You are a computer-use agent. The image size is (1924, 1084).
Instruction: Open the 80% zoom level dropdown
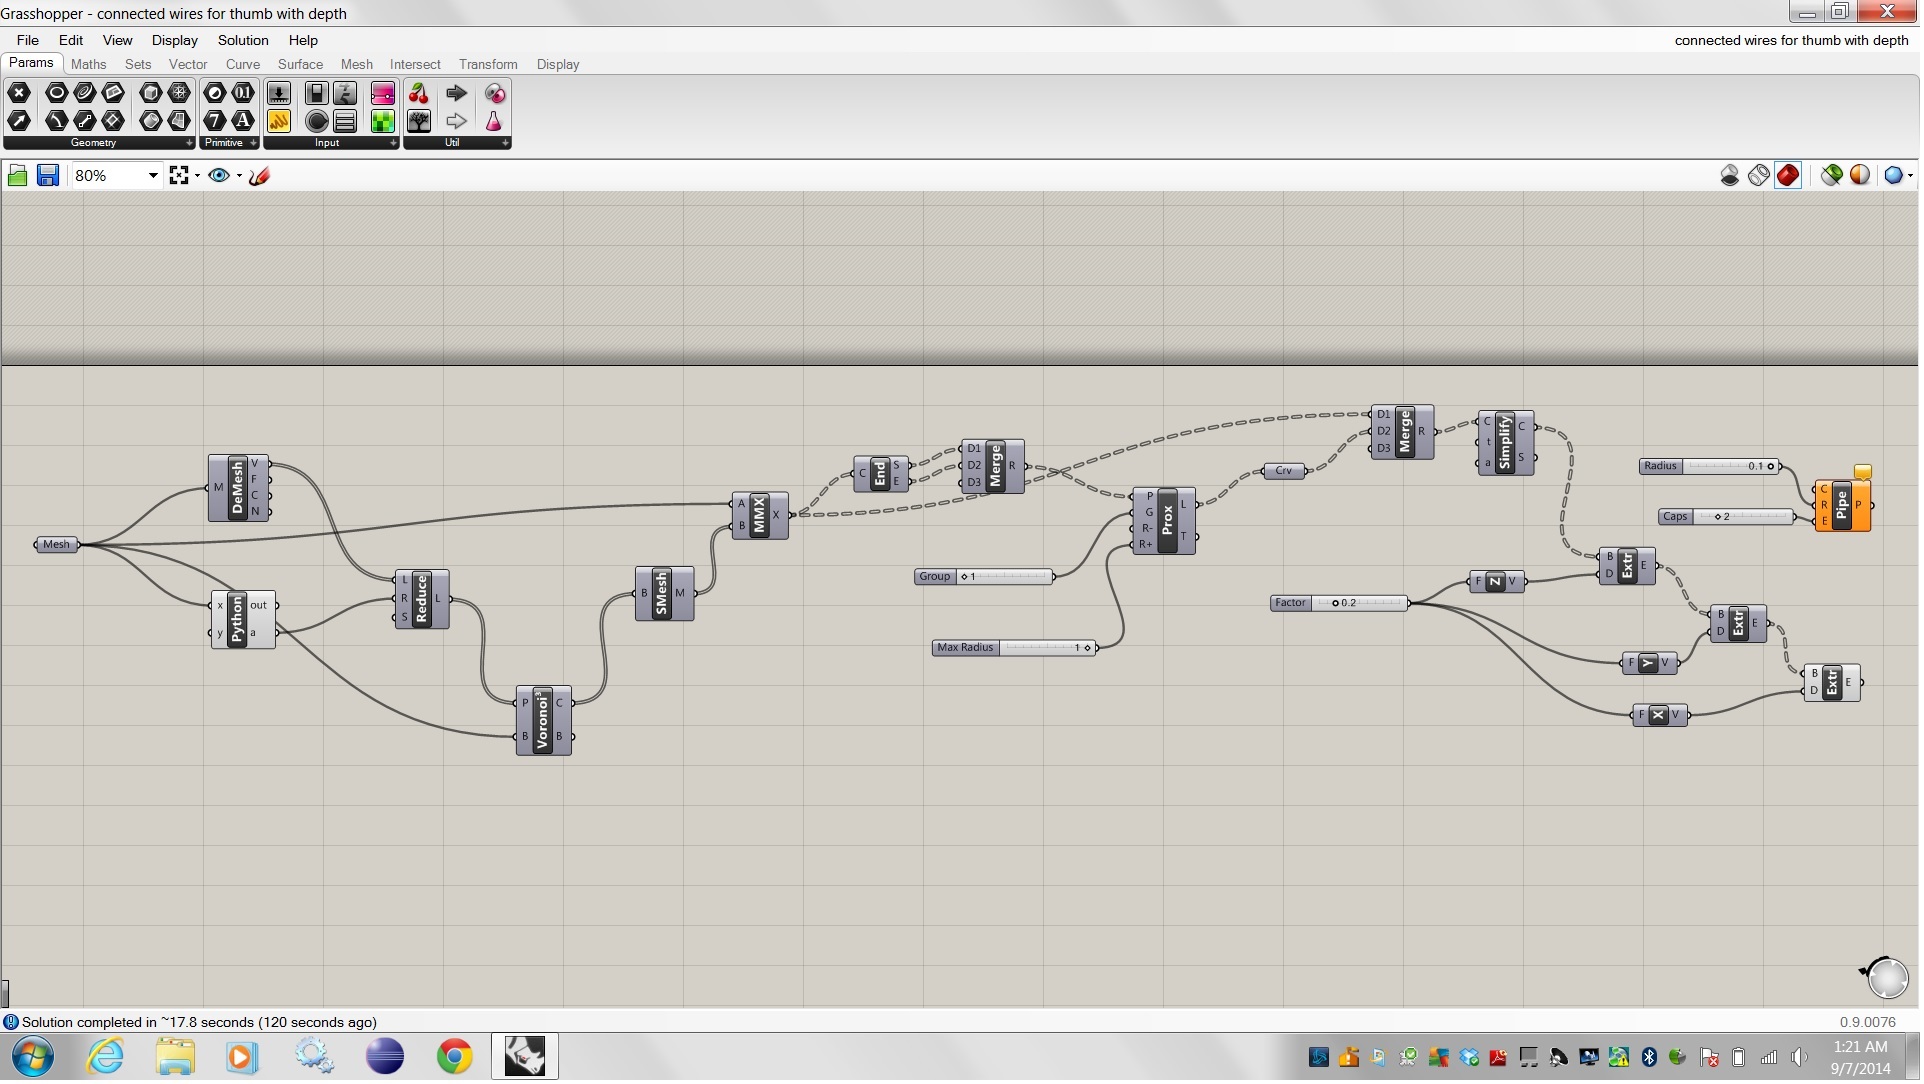153,176
